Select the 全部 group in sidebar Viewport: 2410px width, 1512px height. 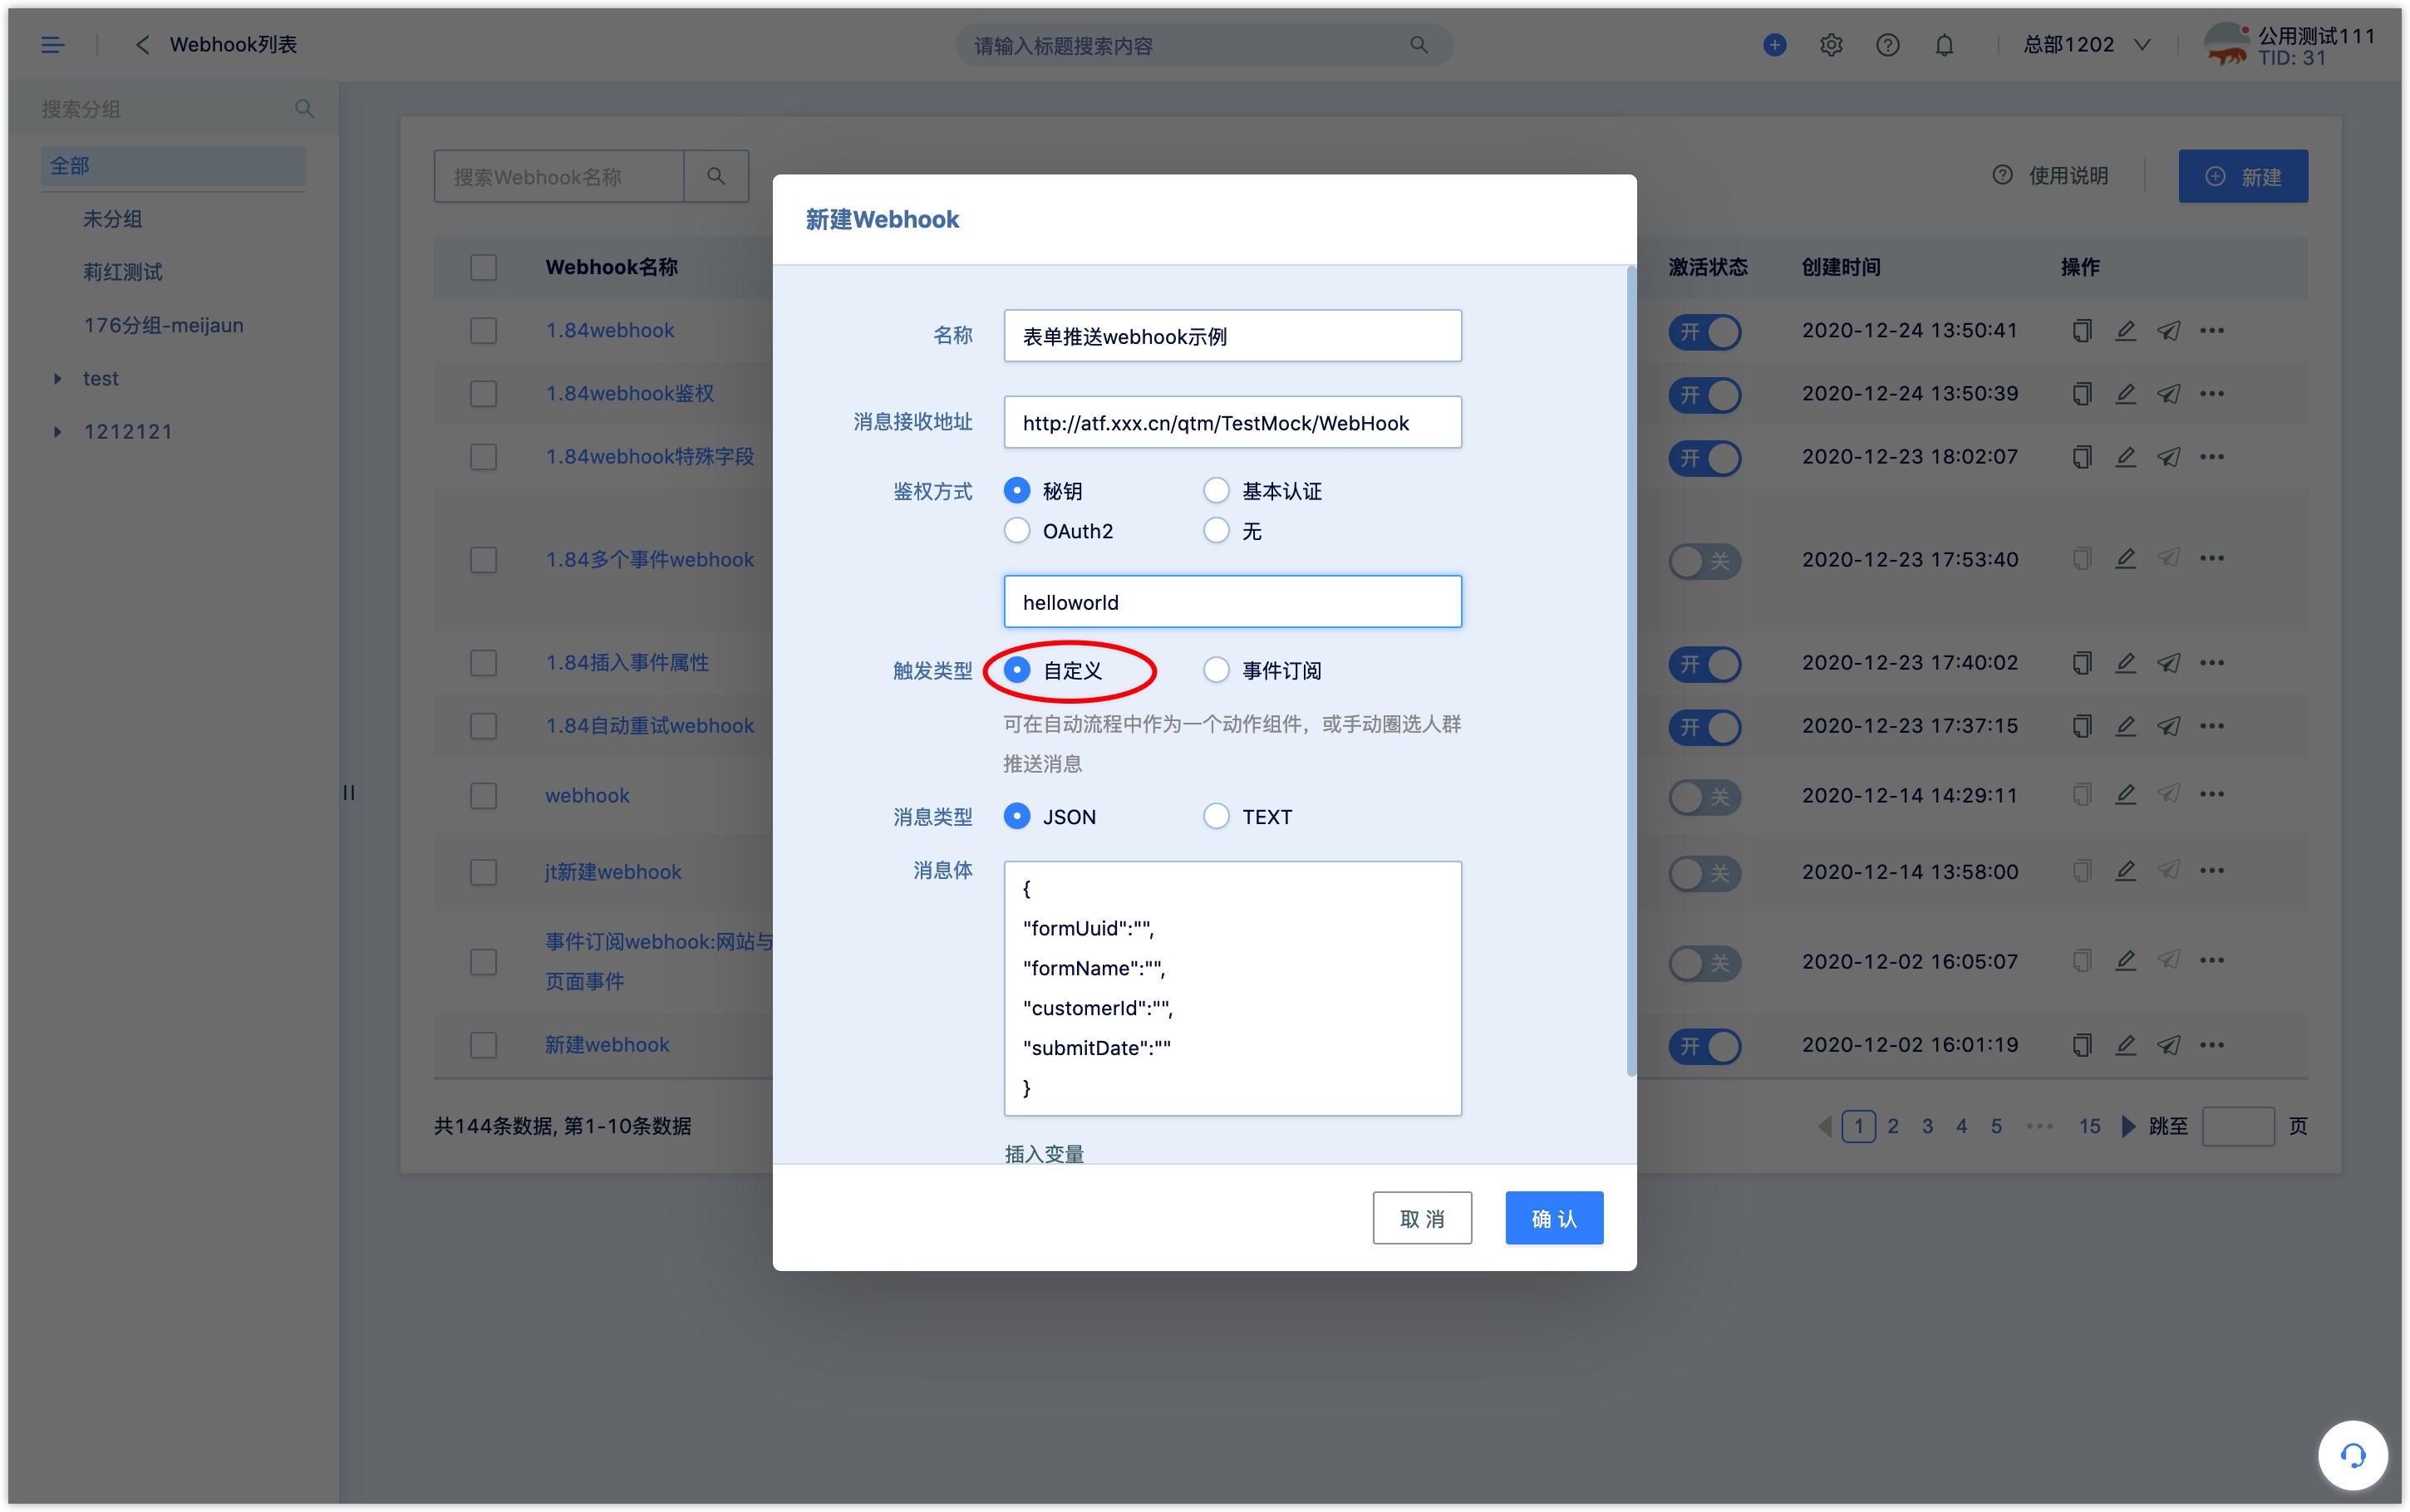click(x=173, y=165)
